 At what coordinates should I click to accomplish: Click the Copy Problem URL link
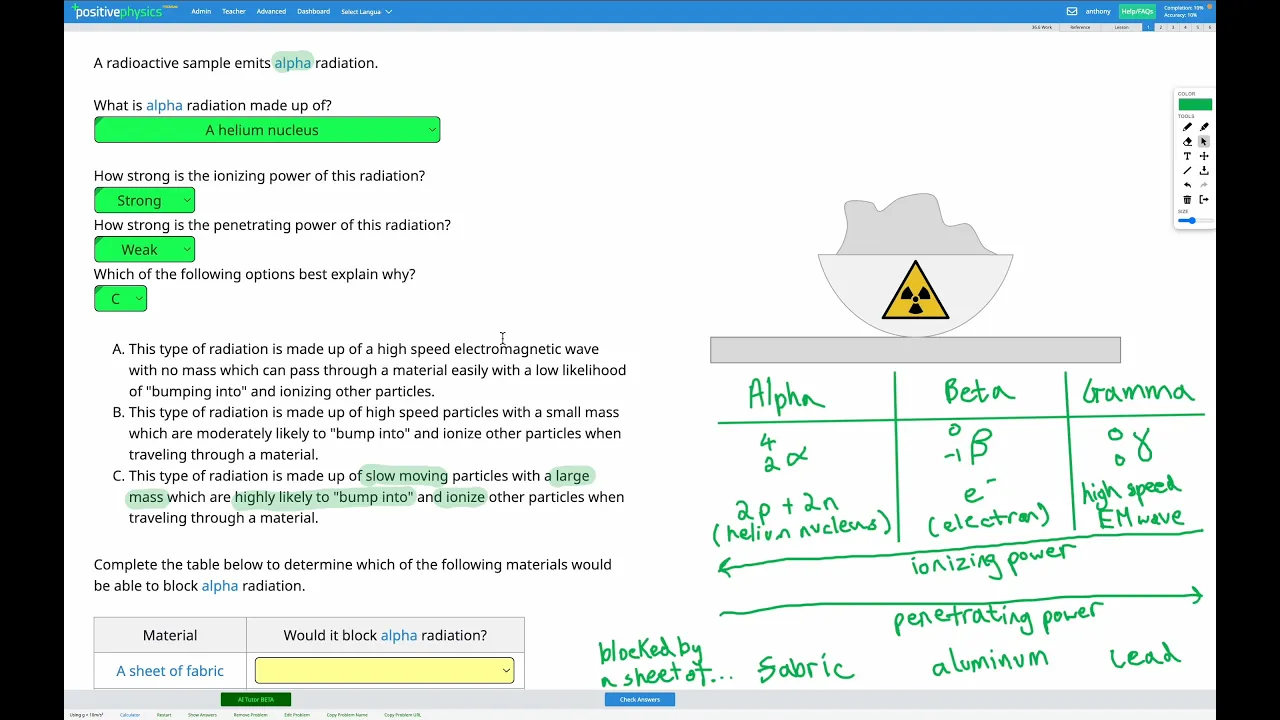pos(402,715)
